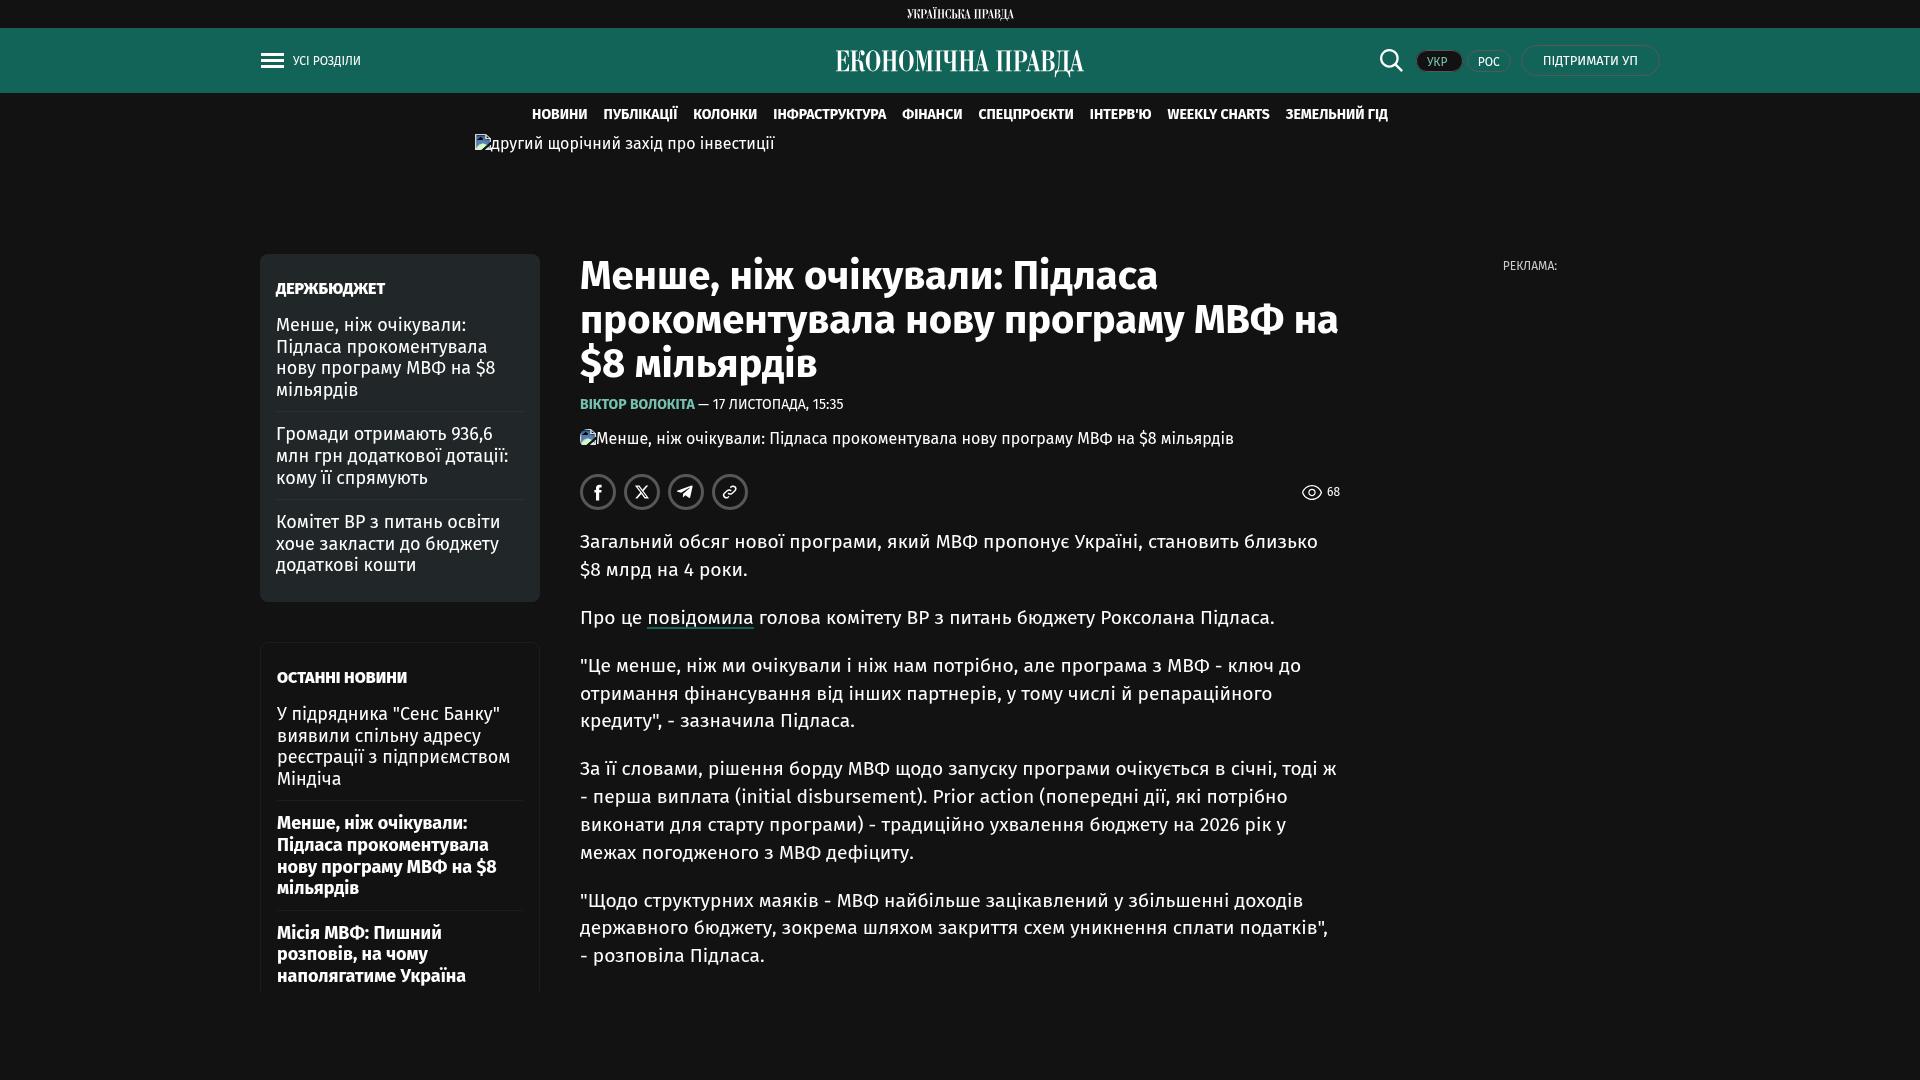Switch language to УКР

coord(1438,62)
